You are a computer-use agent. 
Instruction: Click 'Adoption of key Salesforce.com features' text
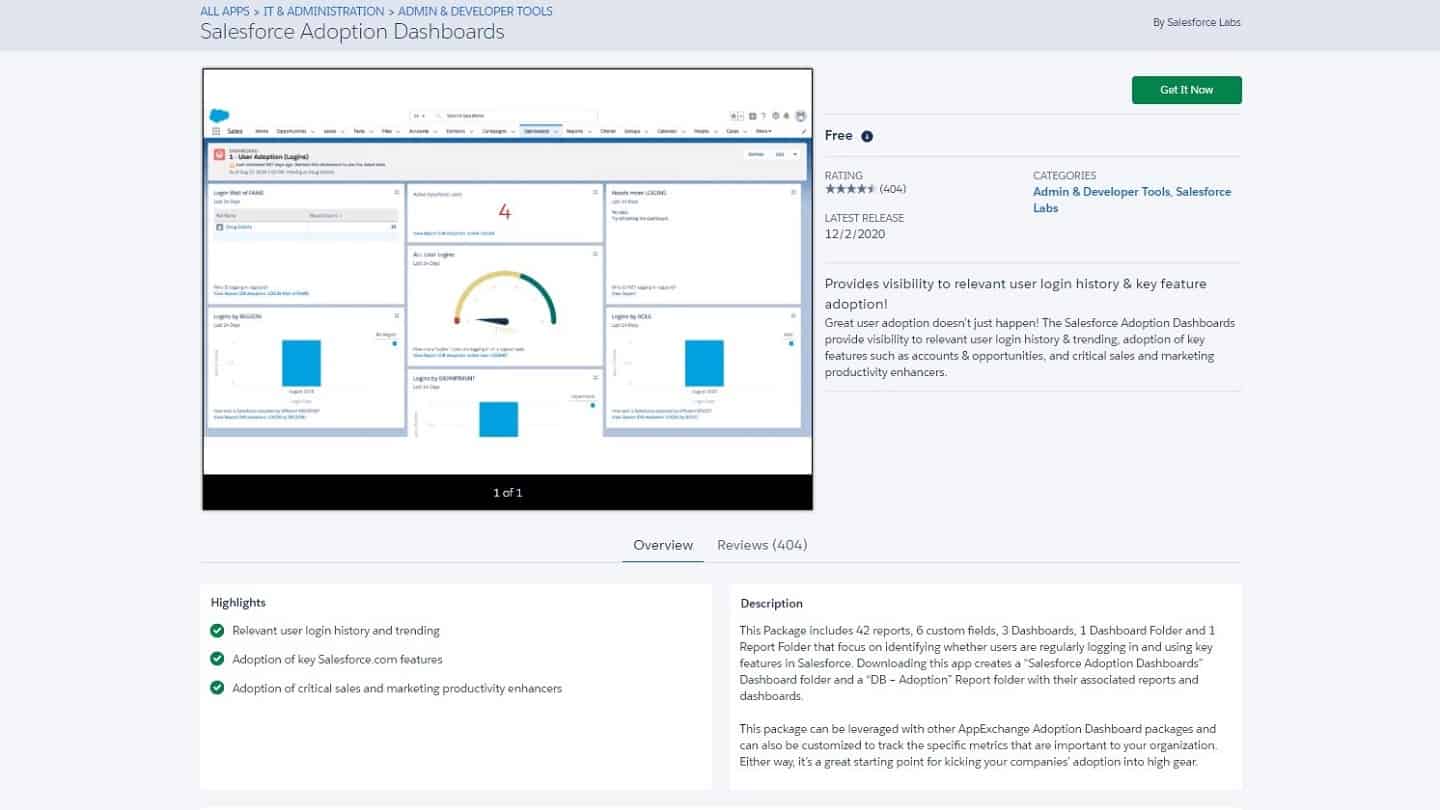337,660
